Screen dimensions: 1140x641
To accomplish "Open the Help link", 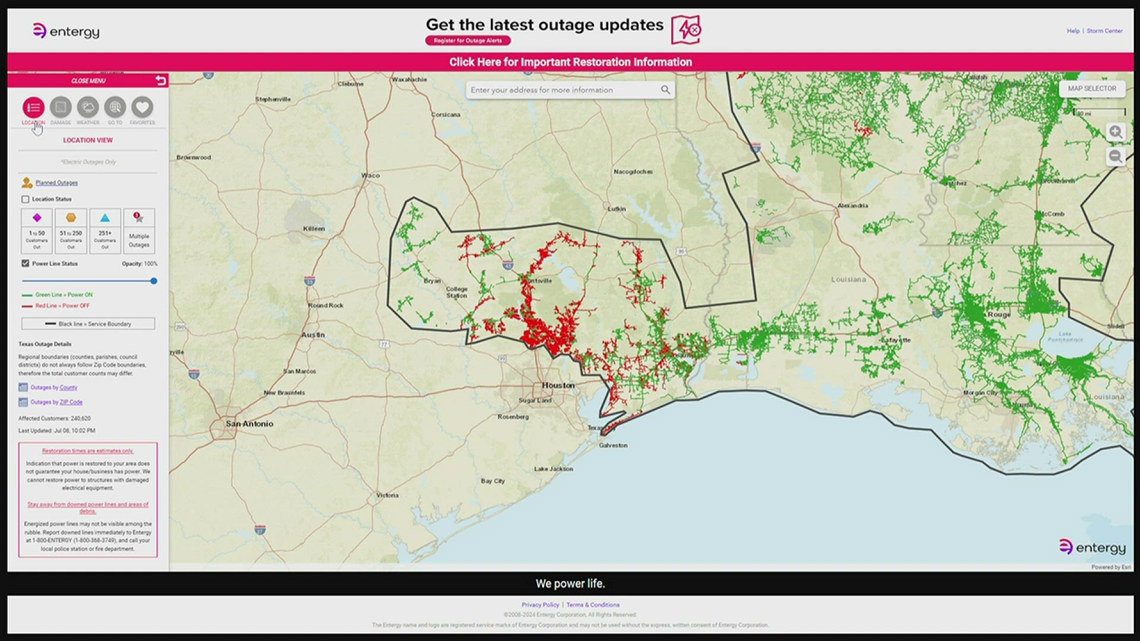I will point(1072,31).
